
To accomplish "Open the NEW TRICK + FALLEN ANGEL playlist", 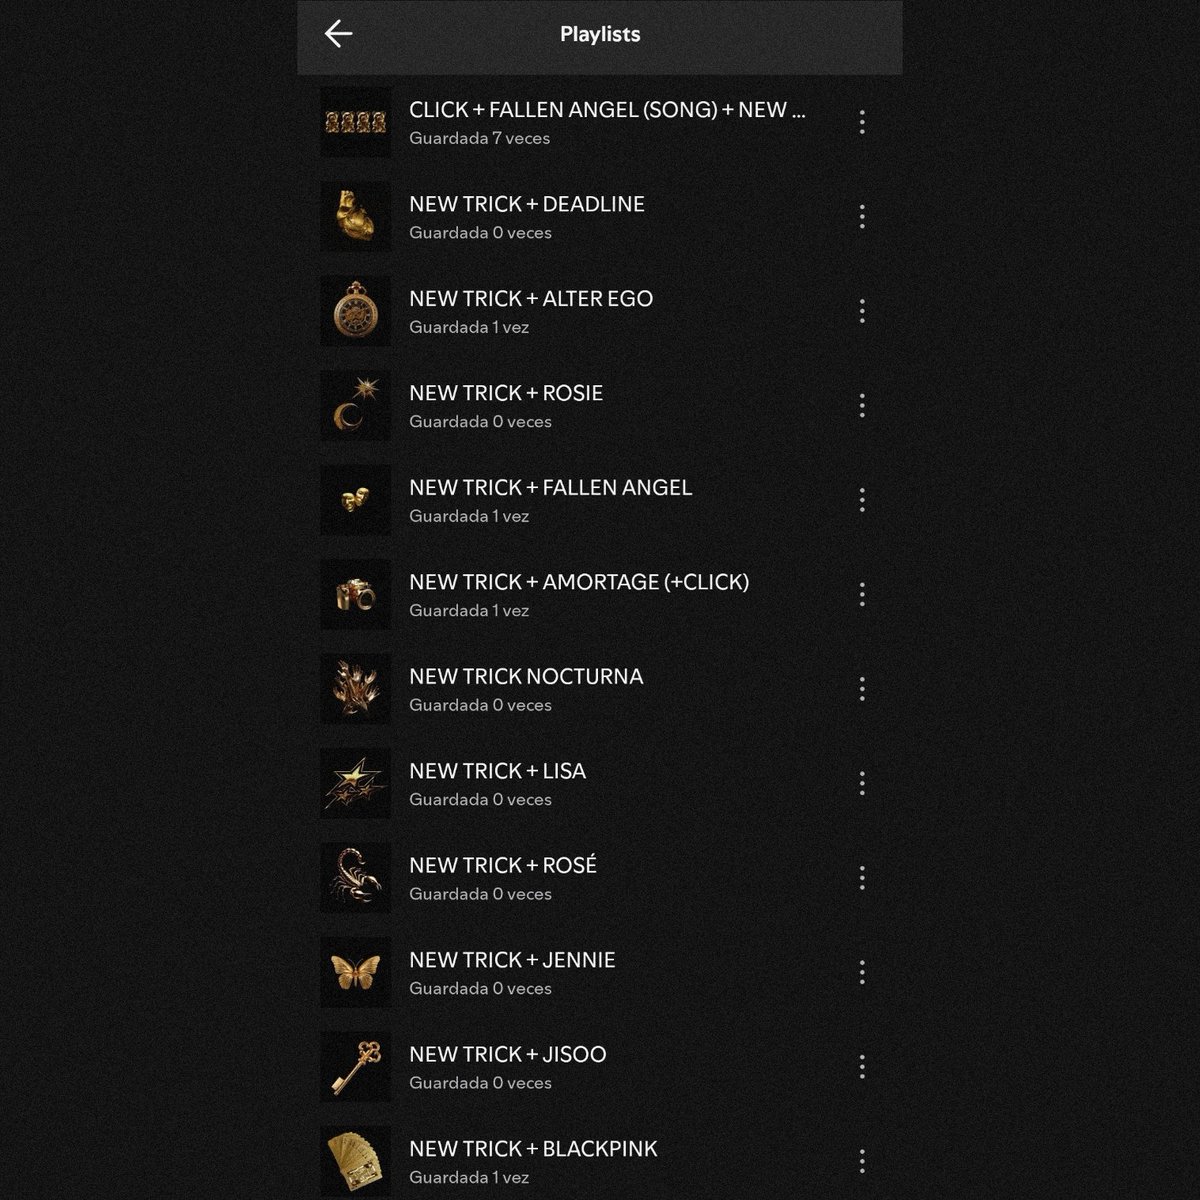I will point(600,500).
